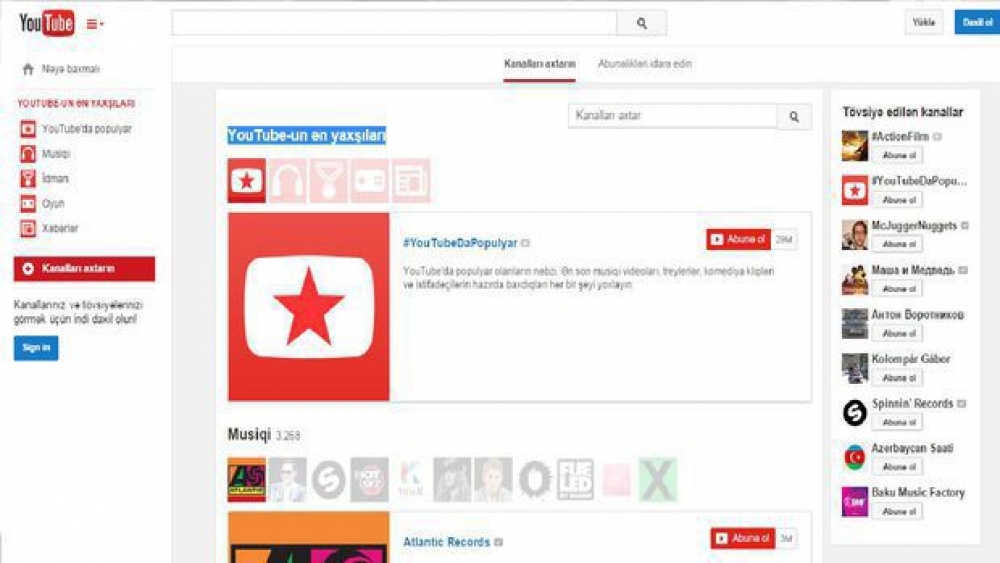The height and width of the screenshot is (563, 1000).
Task: Click the red Kanalları axtarın sidebar button
Action: 84,268
